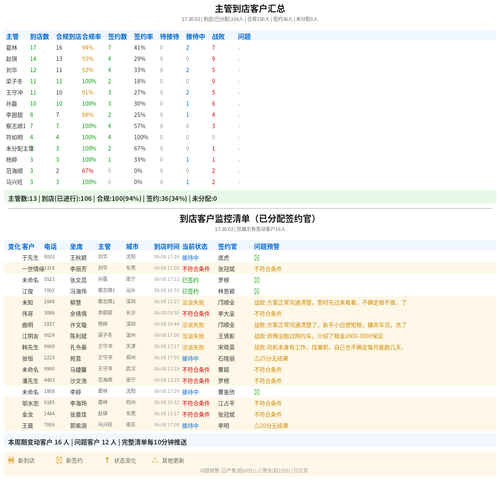Click the △20分无结果 warning

271,426
